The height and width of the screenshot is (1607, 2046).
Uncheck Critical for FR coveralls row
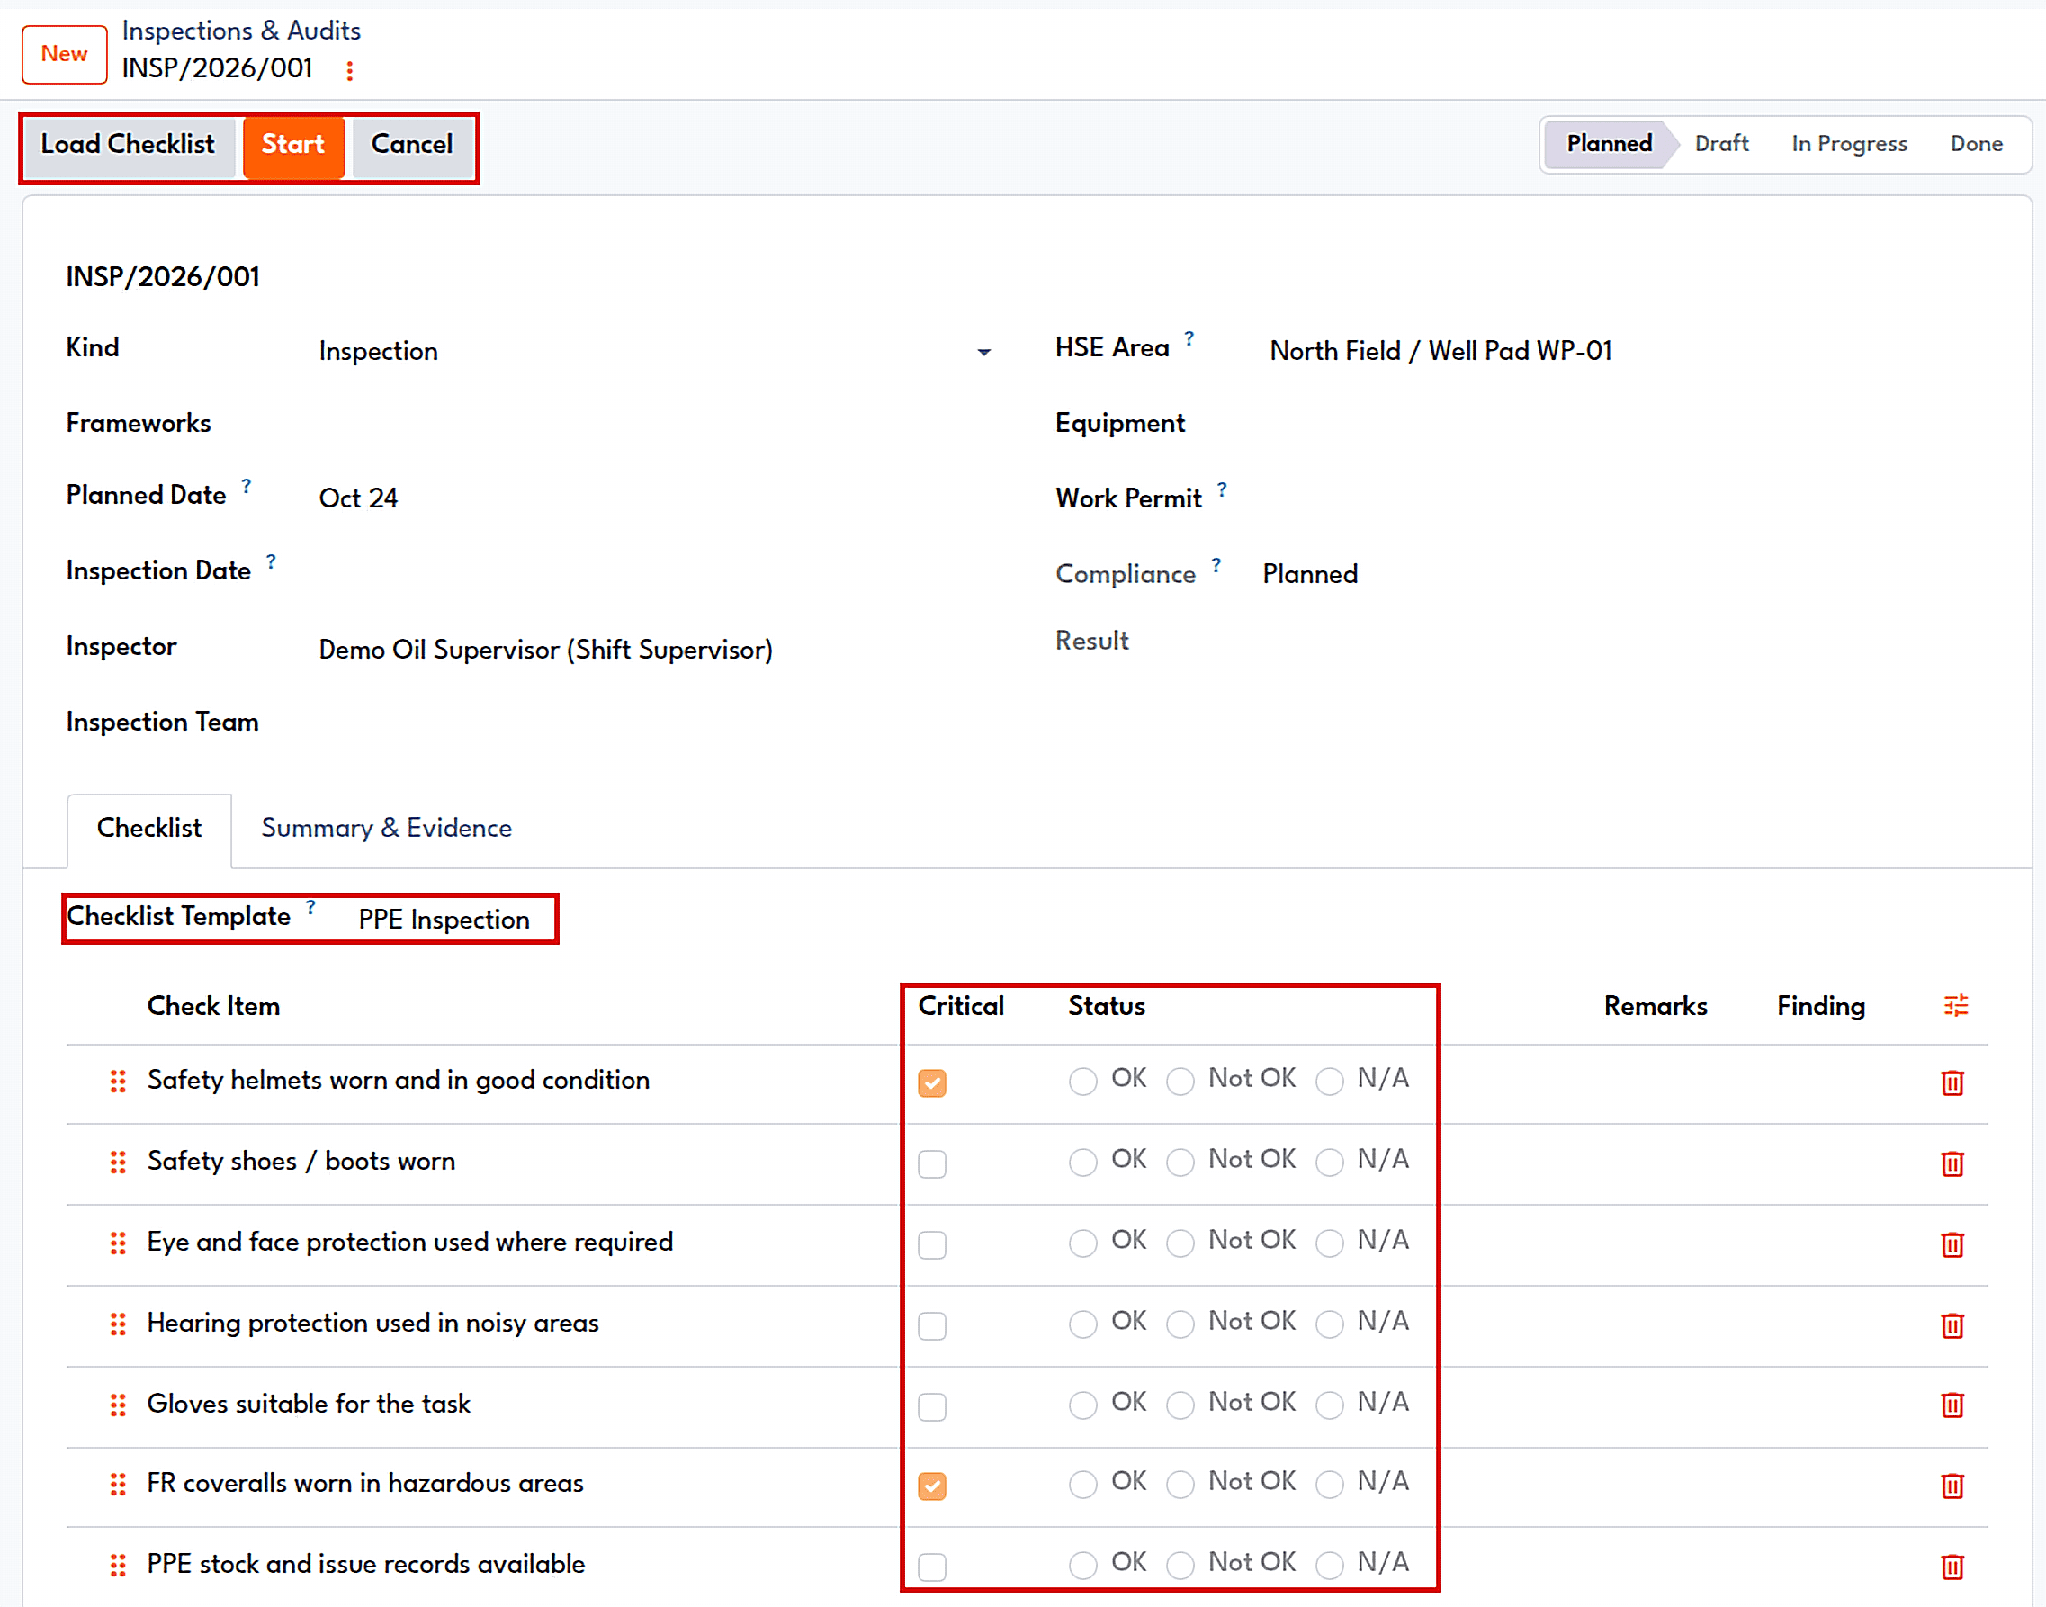pos(932,1486)
